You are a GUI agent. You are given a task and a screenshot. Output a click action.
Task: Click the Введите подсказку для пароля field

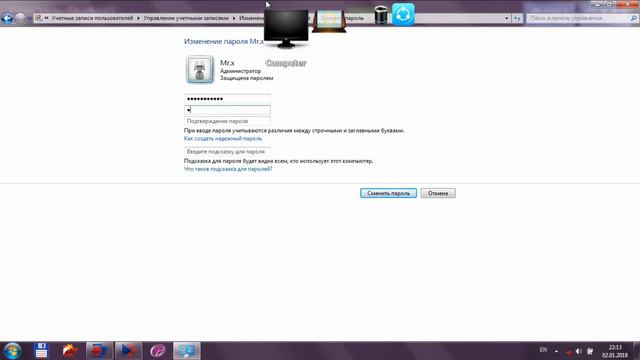tap(227, 151)
